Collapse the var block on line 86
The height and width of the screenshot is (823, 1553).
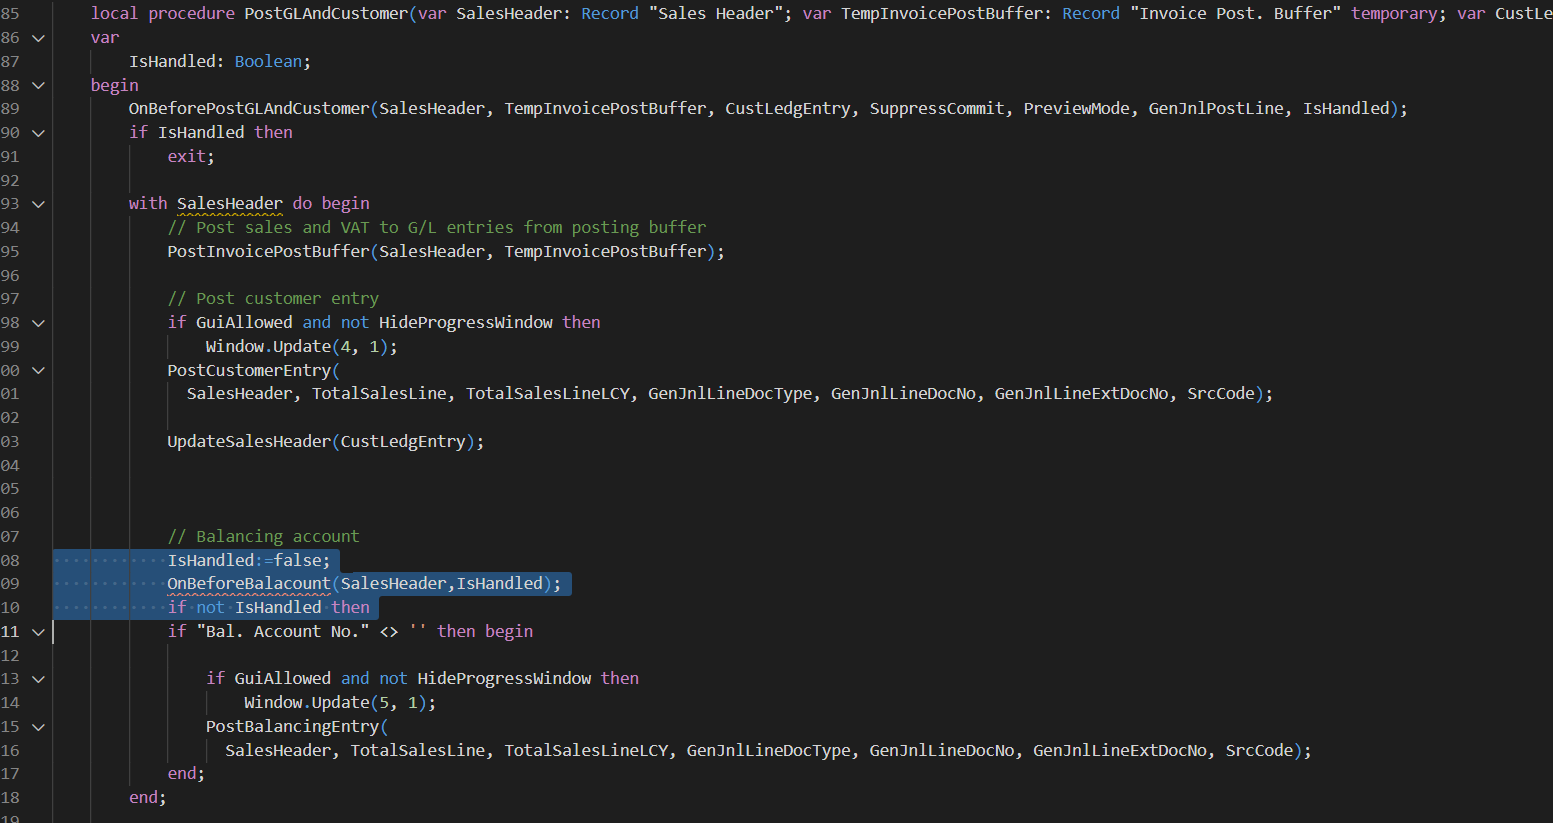tap(37, 37)
